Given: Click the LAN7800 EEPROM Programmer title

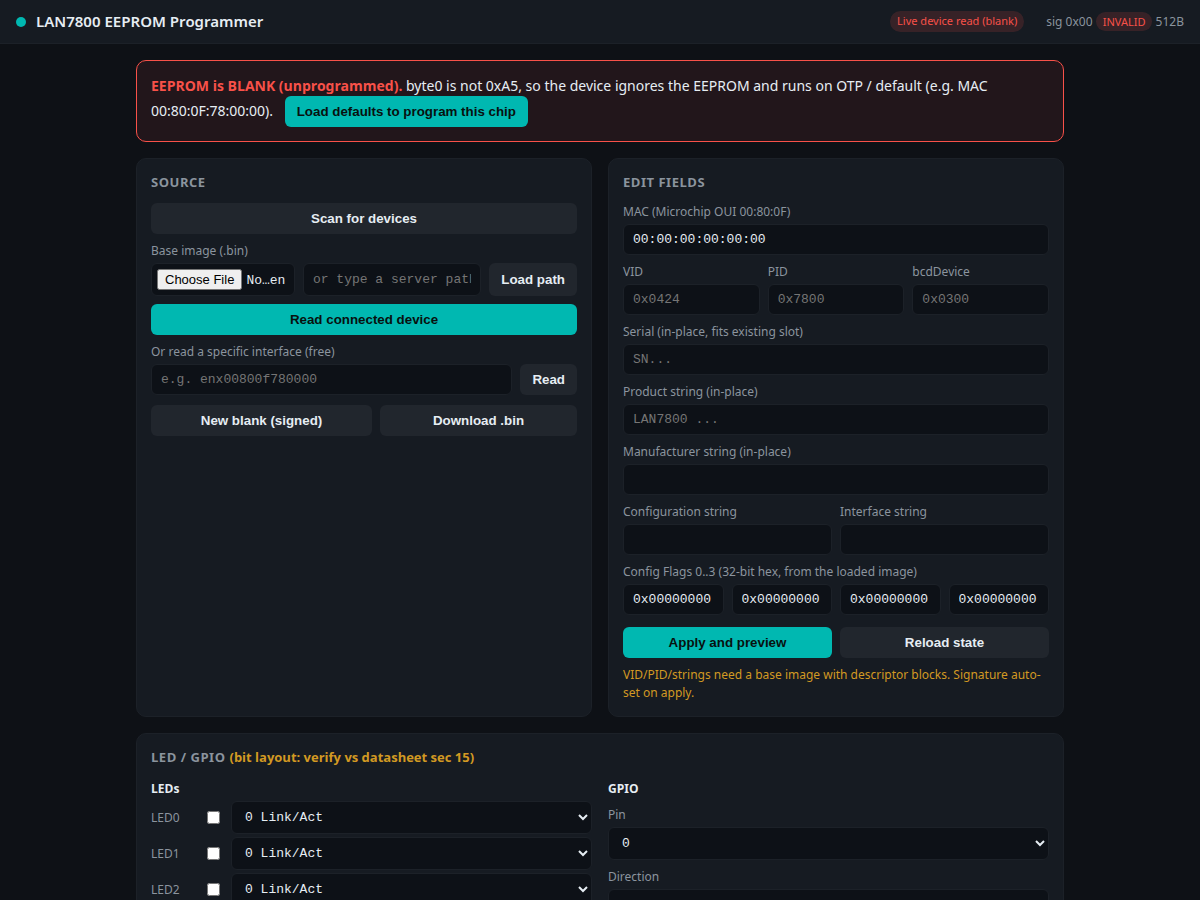Looking at the screenshot, I should pos(150,22).
